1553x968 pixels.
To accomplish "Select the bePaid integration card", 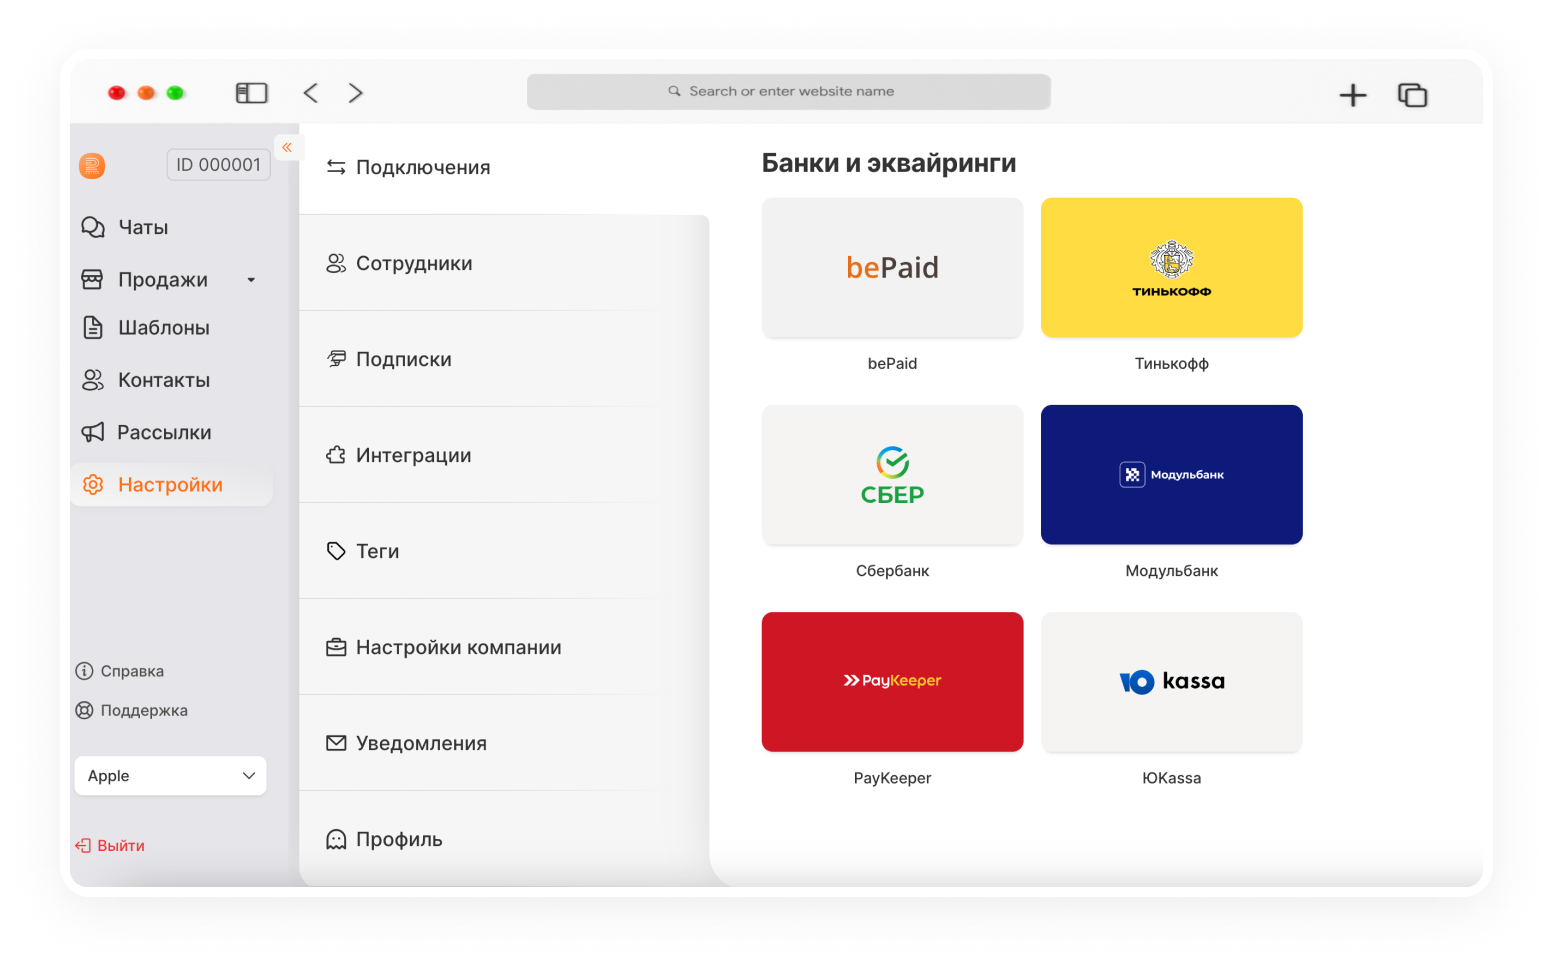I will click(892, 268).
